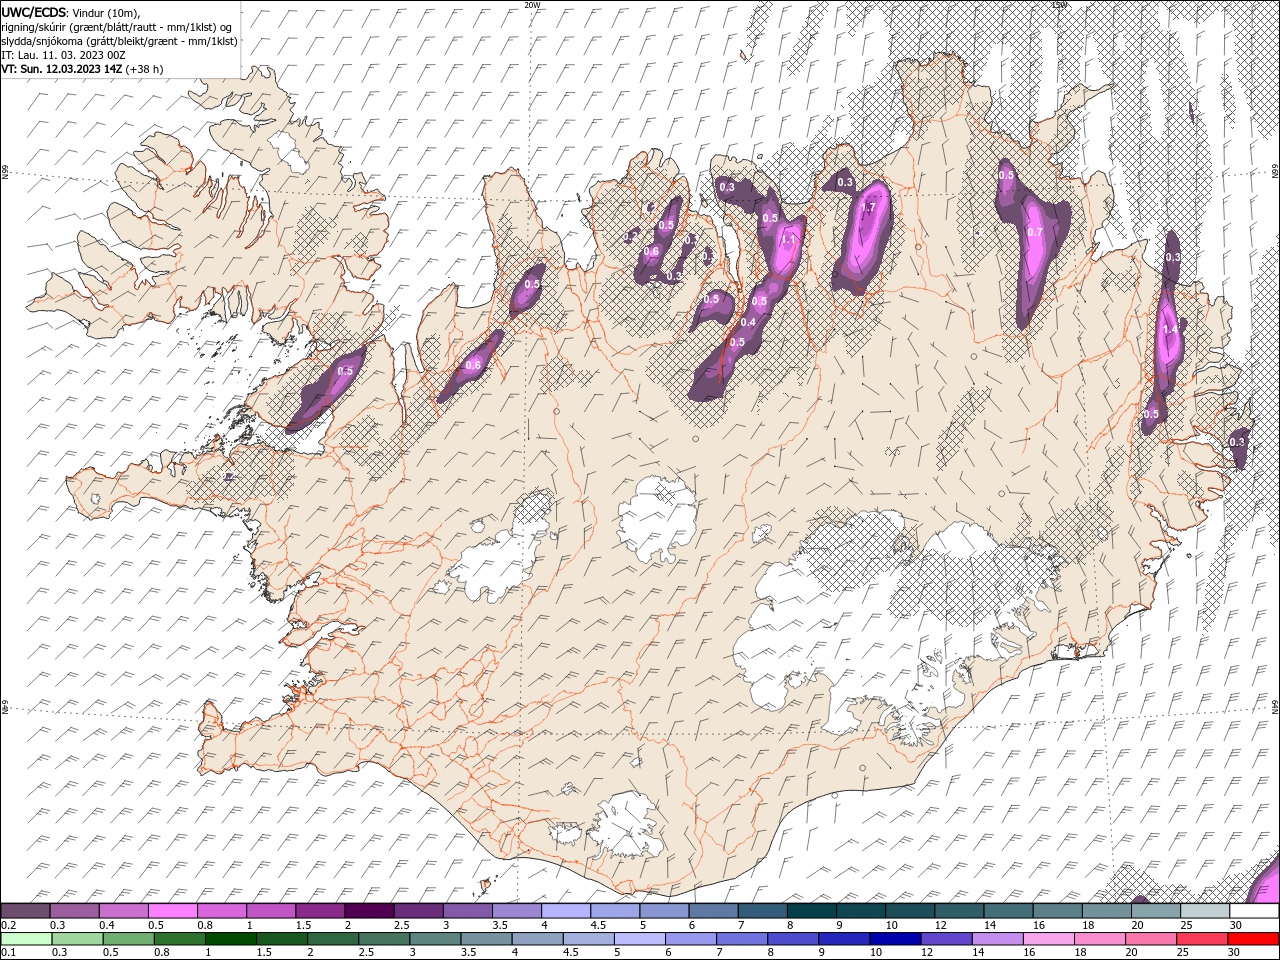Viewport: 1280px width, 960px height.
Task: Pick the light green 0.3 swatch in rain legend
Action: (77, 939)
